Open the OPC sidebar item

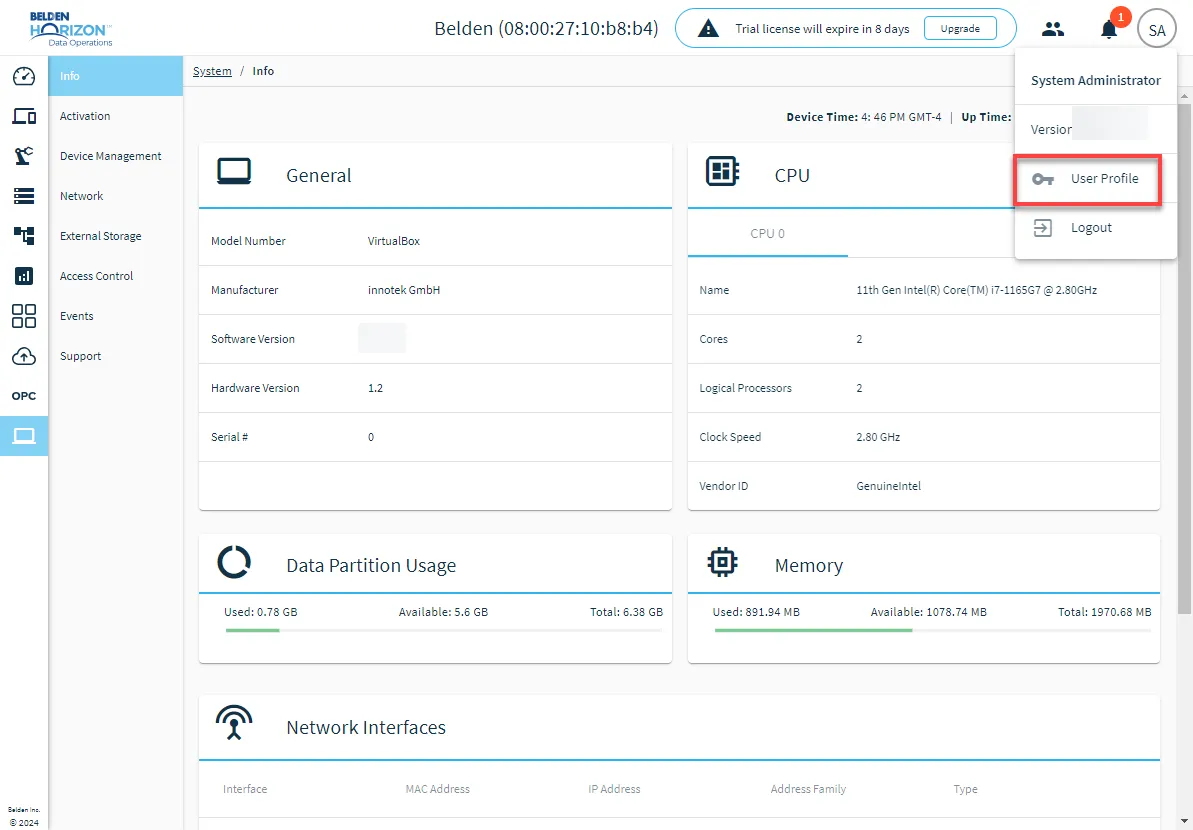24,396
